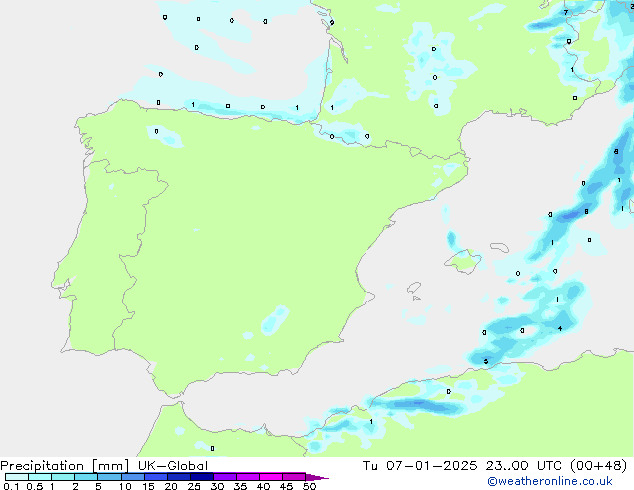The image size is (634, 490).
Task: Click the map value '7' over France
Action: 566,13
